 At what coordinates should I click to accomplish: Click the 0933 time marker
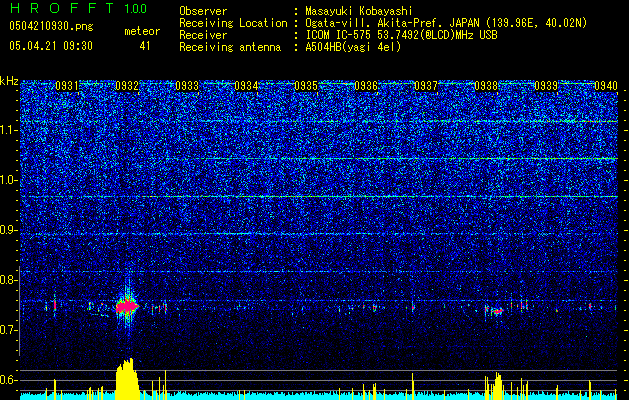click(x=187, y=86)
